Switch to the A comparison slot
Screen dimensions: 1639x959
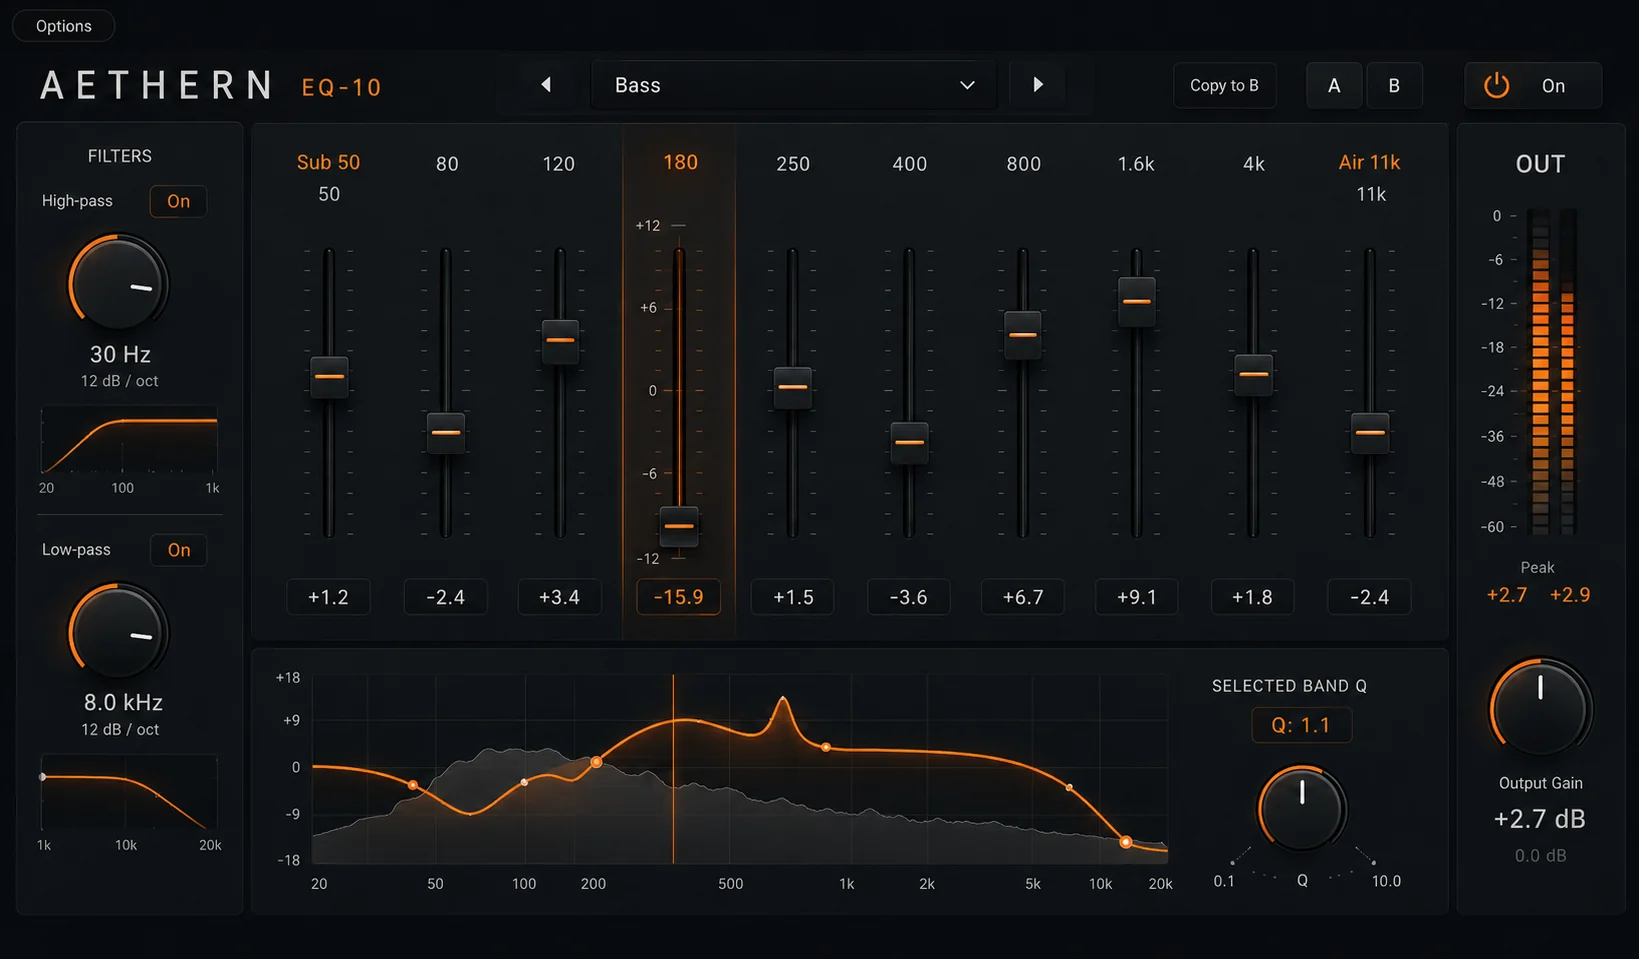[x=1334, y=85]
